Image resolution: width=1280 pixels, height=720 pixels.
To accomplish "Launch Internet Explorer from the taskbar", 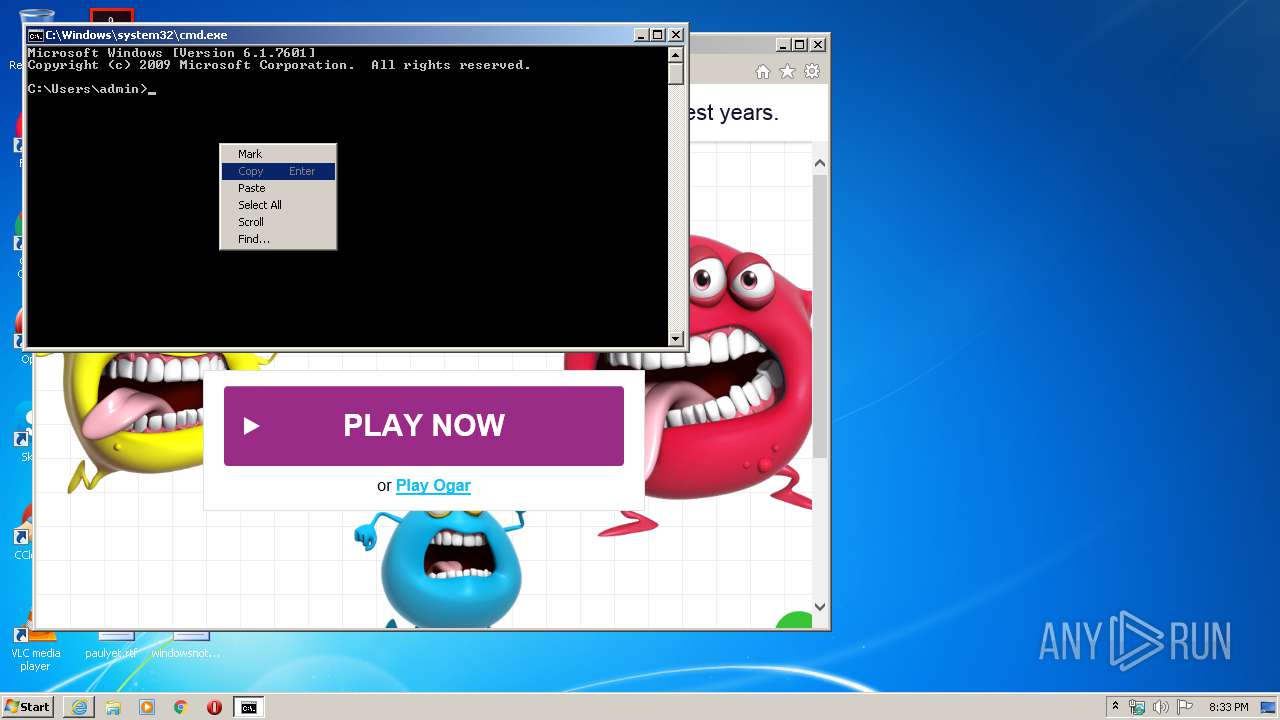I will click(79, 707).
